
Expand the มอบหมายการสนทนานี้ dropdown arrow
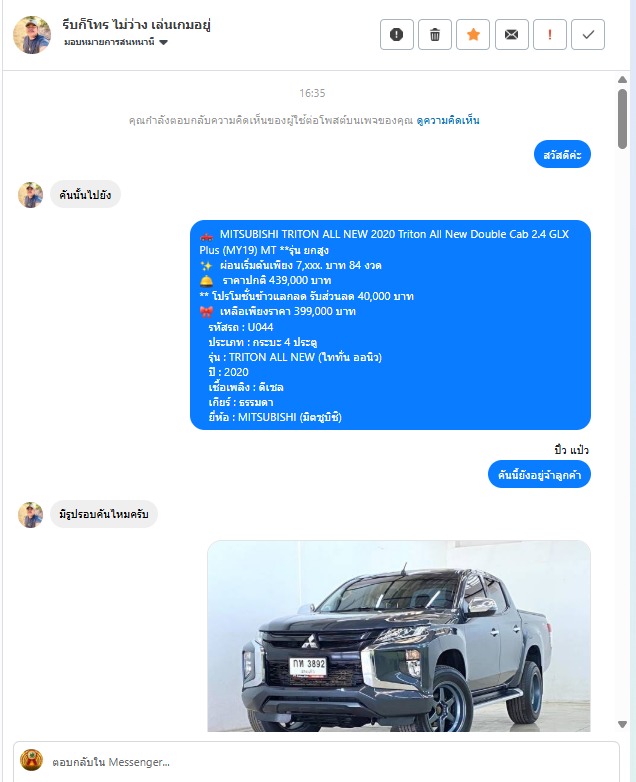(x=163, y=42)
